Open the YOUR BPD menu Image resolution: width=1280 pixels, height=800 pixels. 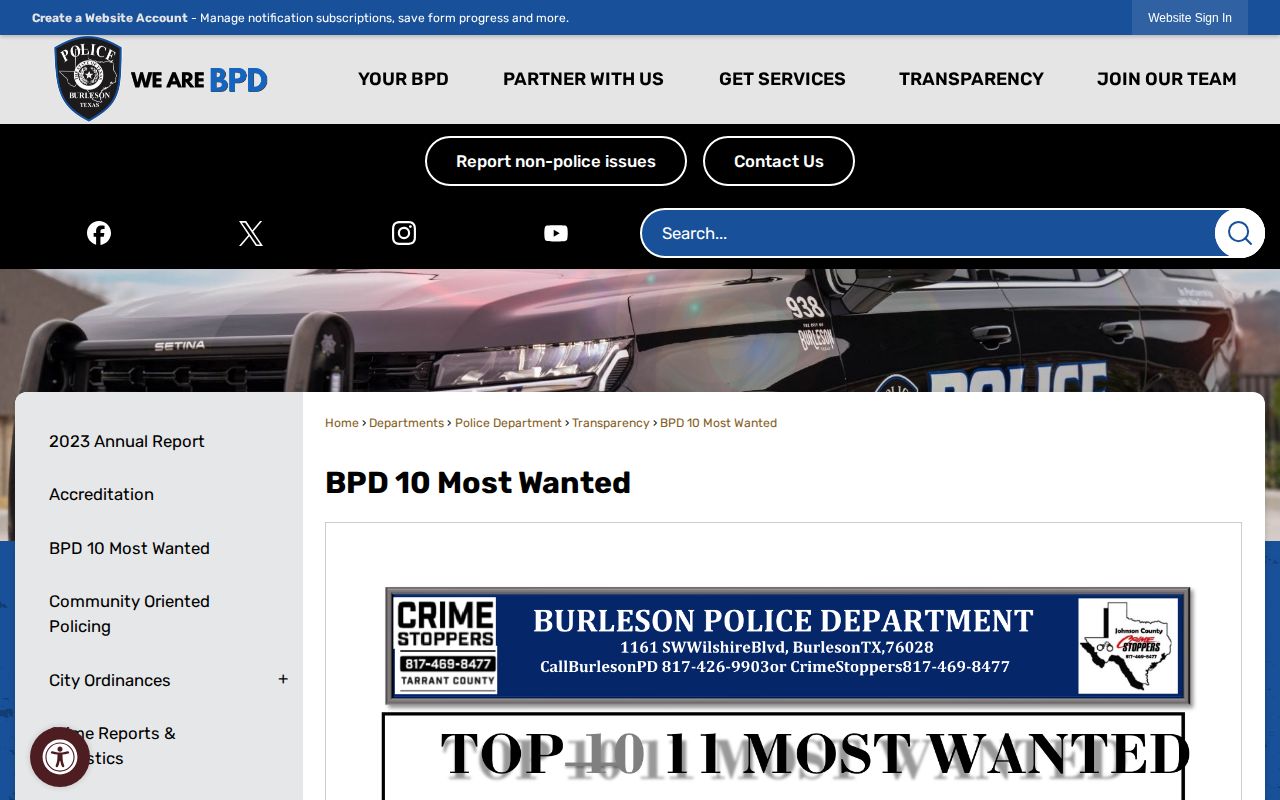403,79
